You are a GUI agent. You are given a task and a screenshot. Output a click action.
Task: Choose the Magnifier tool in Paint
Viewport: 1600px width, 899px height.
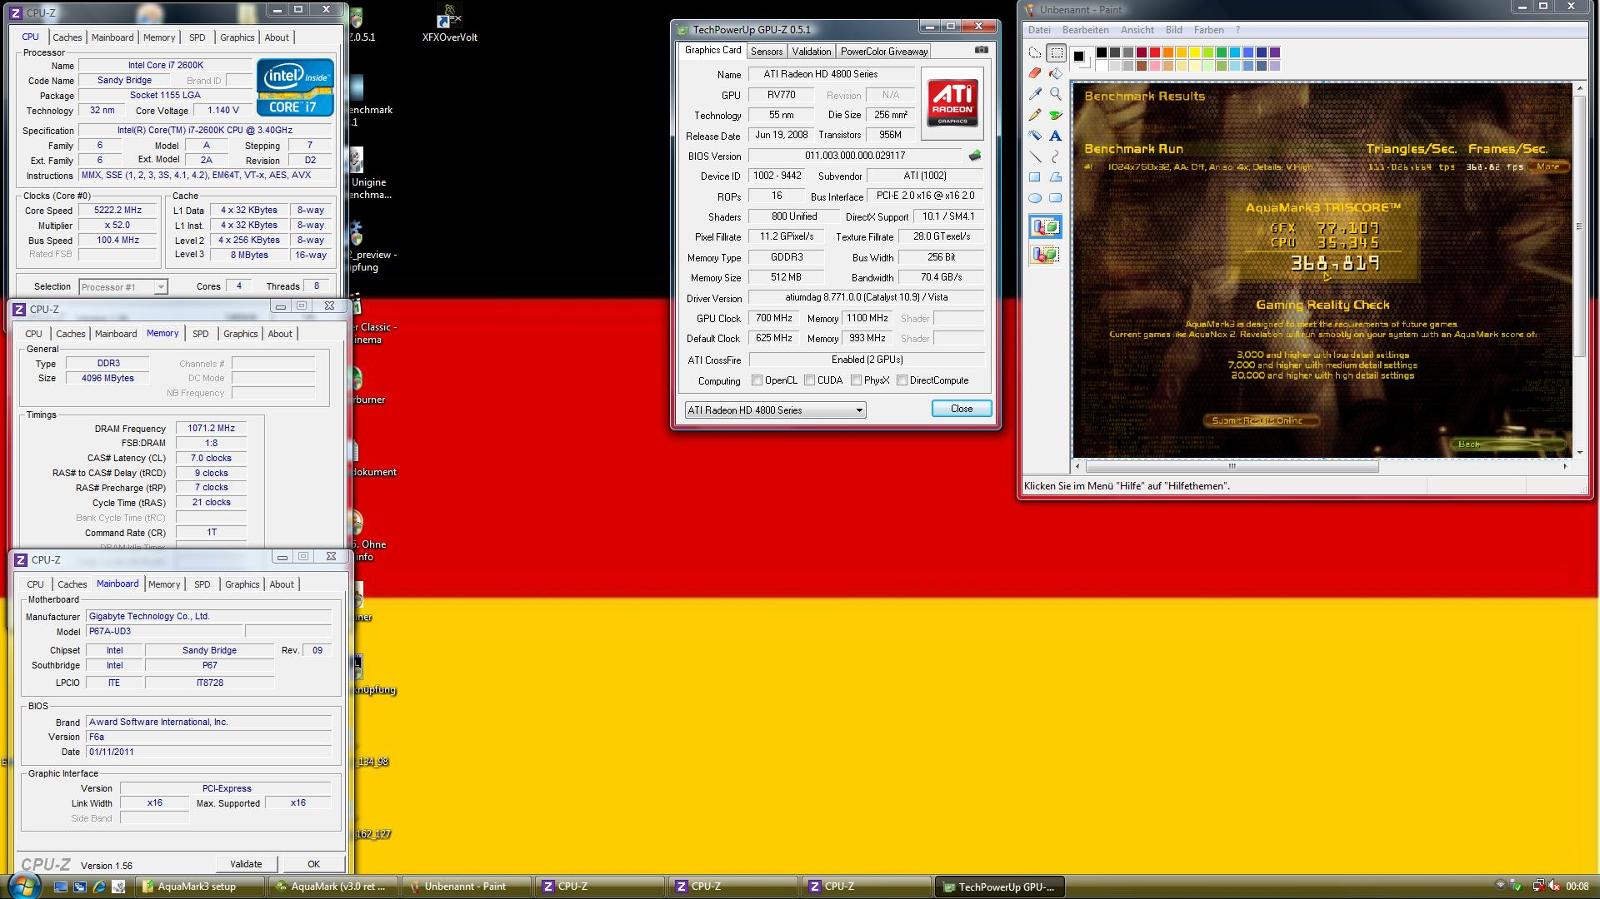click(x=1056, y=94)
